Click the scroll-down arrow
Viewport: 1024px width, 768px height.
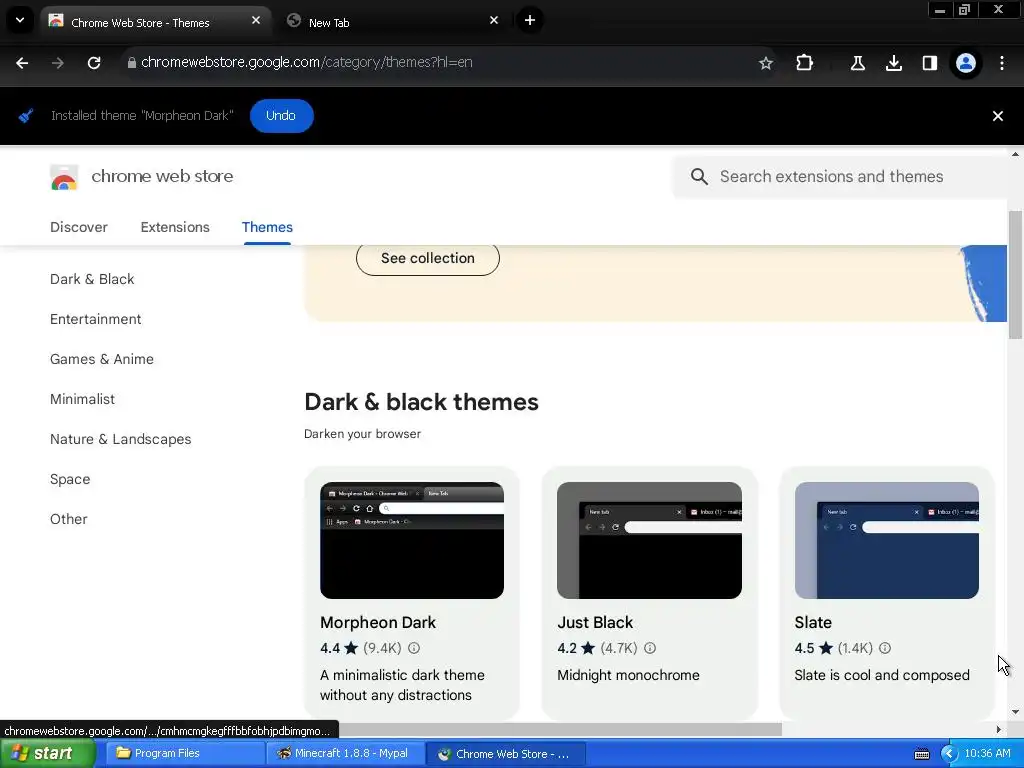tap(1015, 712)
